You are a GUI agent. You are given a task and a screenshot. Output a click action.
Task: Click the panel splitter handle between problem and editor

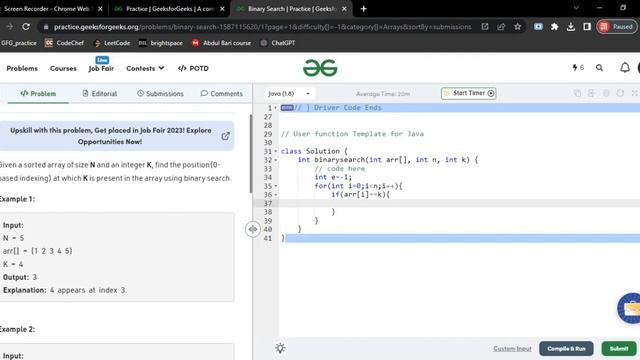[253, 229]
